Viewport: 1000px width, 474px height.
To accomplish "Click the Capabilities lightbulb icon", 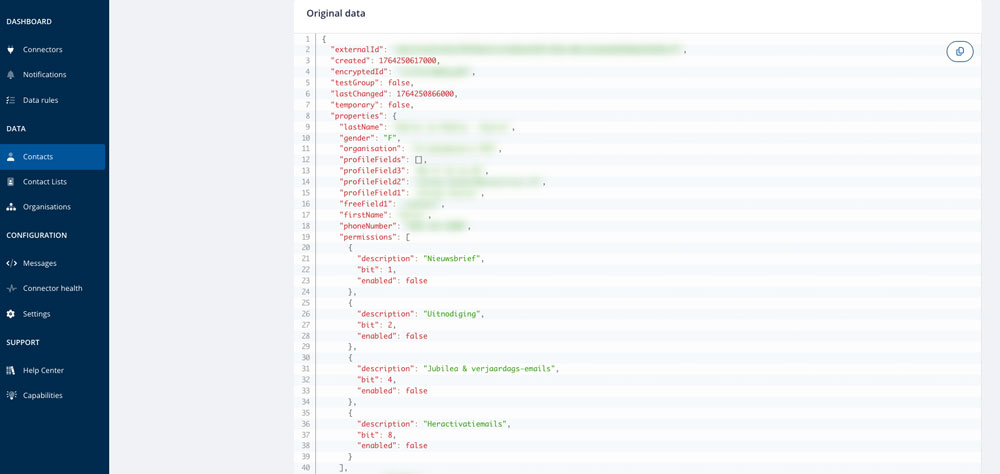I will click(x=10, y=396).
